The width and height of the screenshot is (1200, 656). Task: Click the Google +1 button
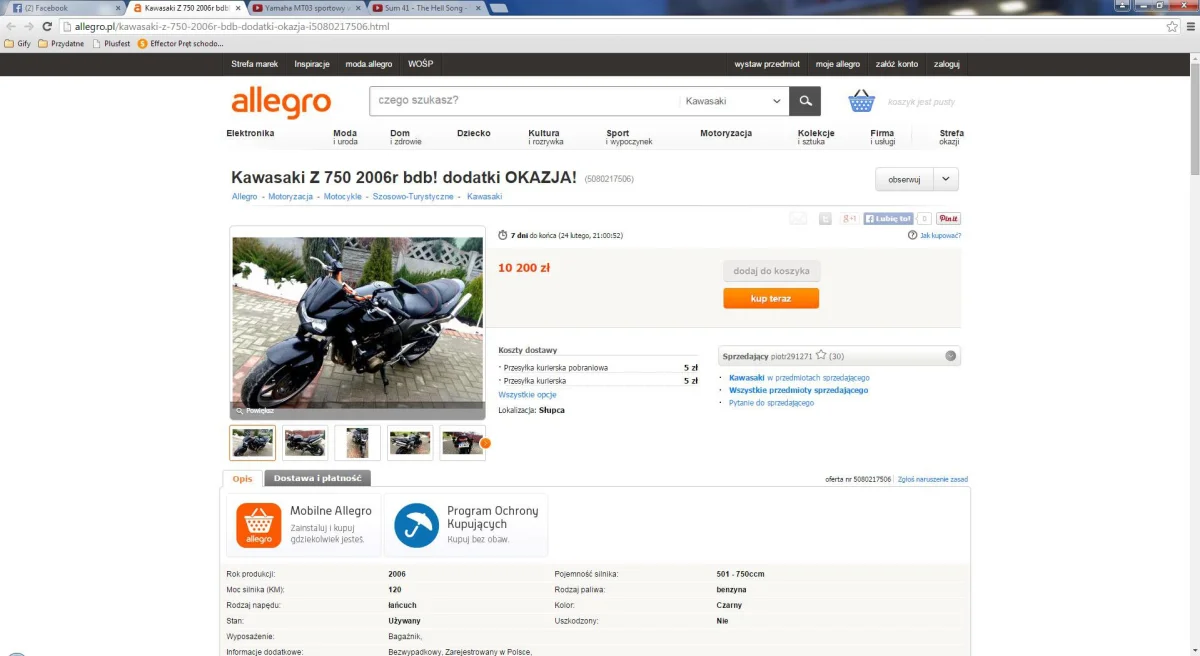849,218
